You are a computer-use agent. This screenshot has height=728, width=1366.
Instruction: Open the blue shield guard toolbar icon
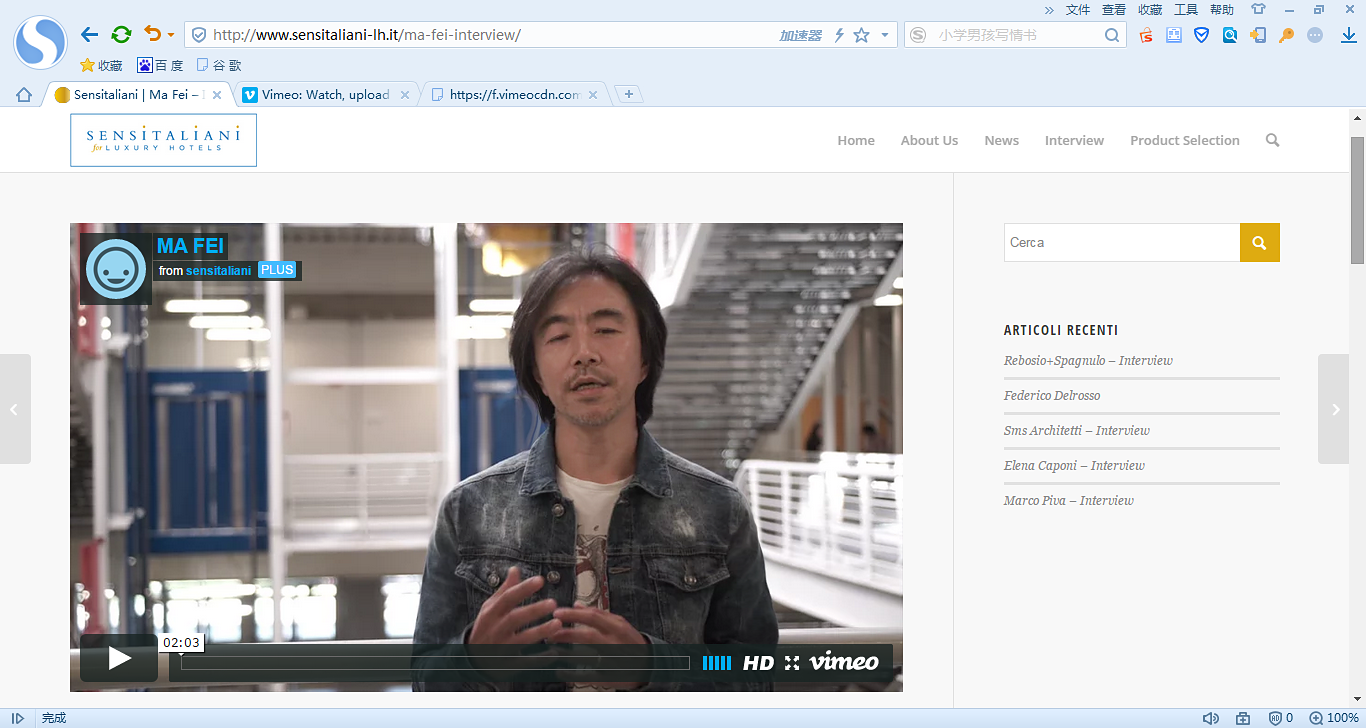tap(1202, 35)
